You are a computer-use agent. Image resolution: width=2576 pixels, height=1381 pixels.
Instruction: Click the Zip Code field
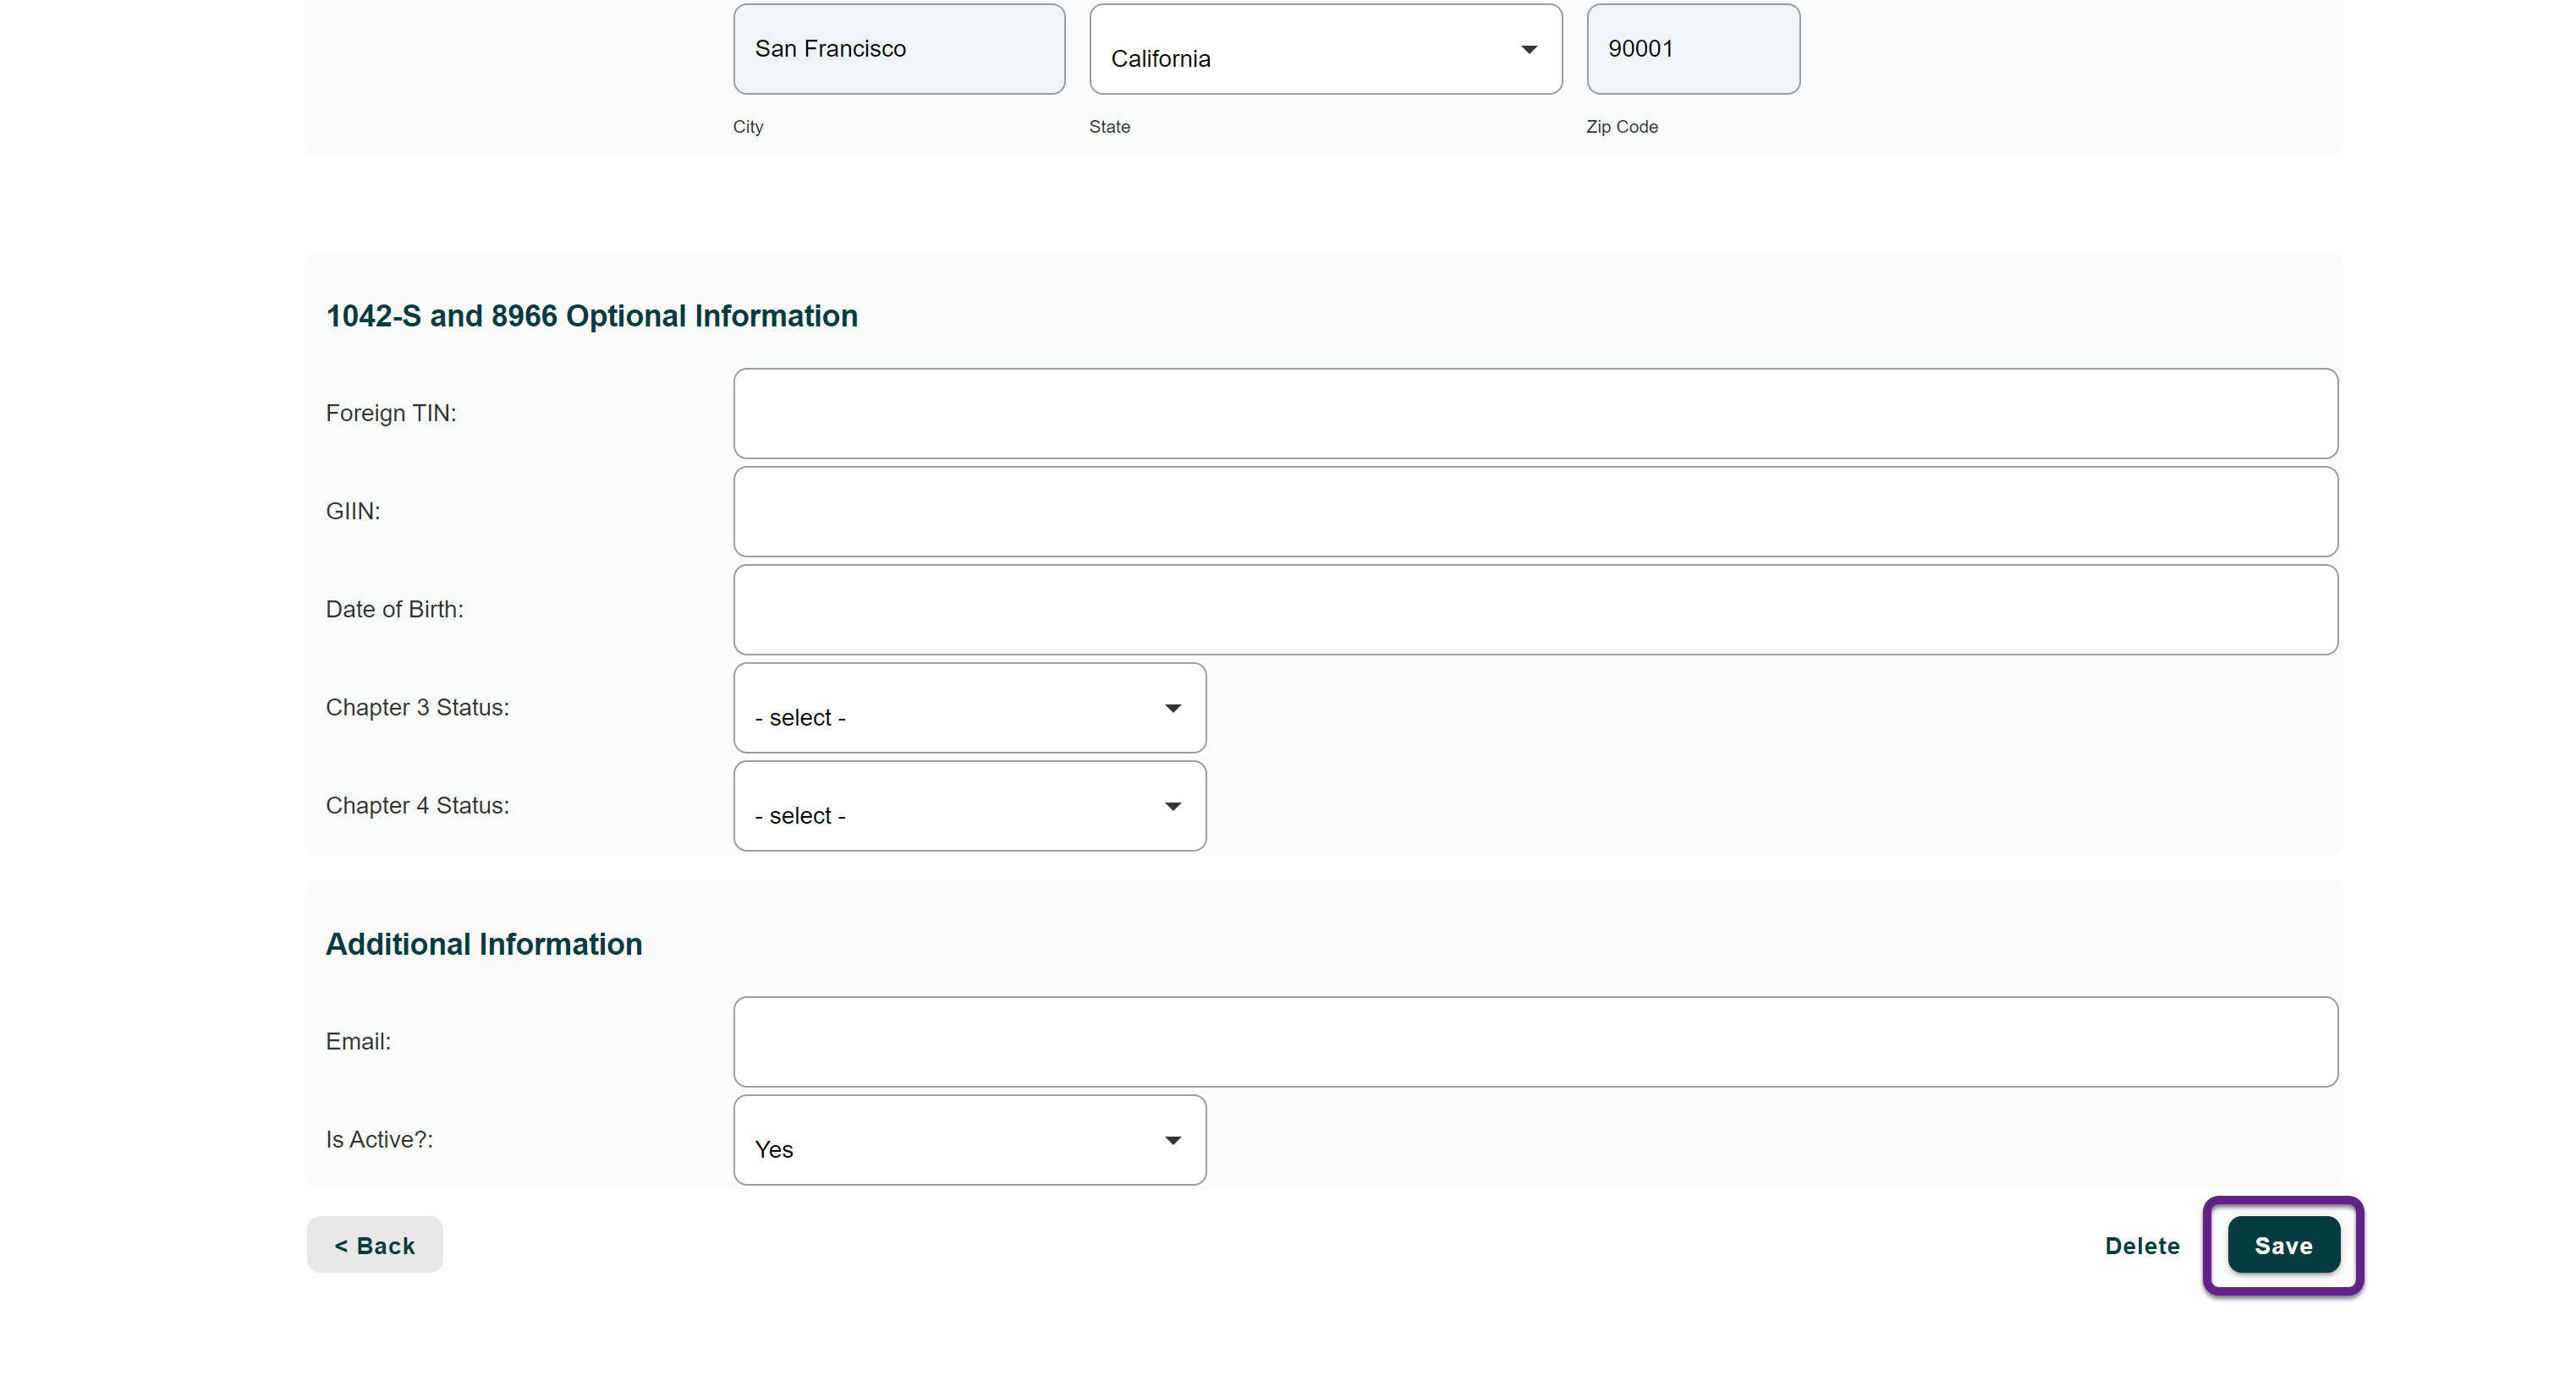(x=1692, y=49)
